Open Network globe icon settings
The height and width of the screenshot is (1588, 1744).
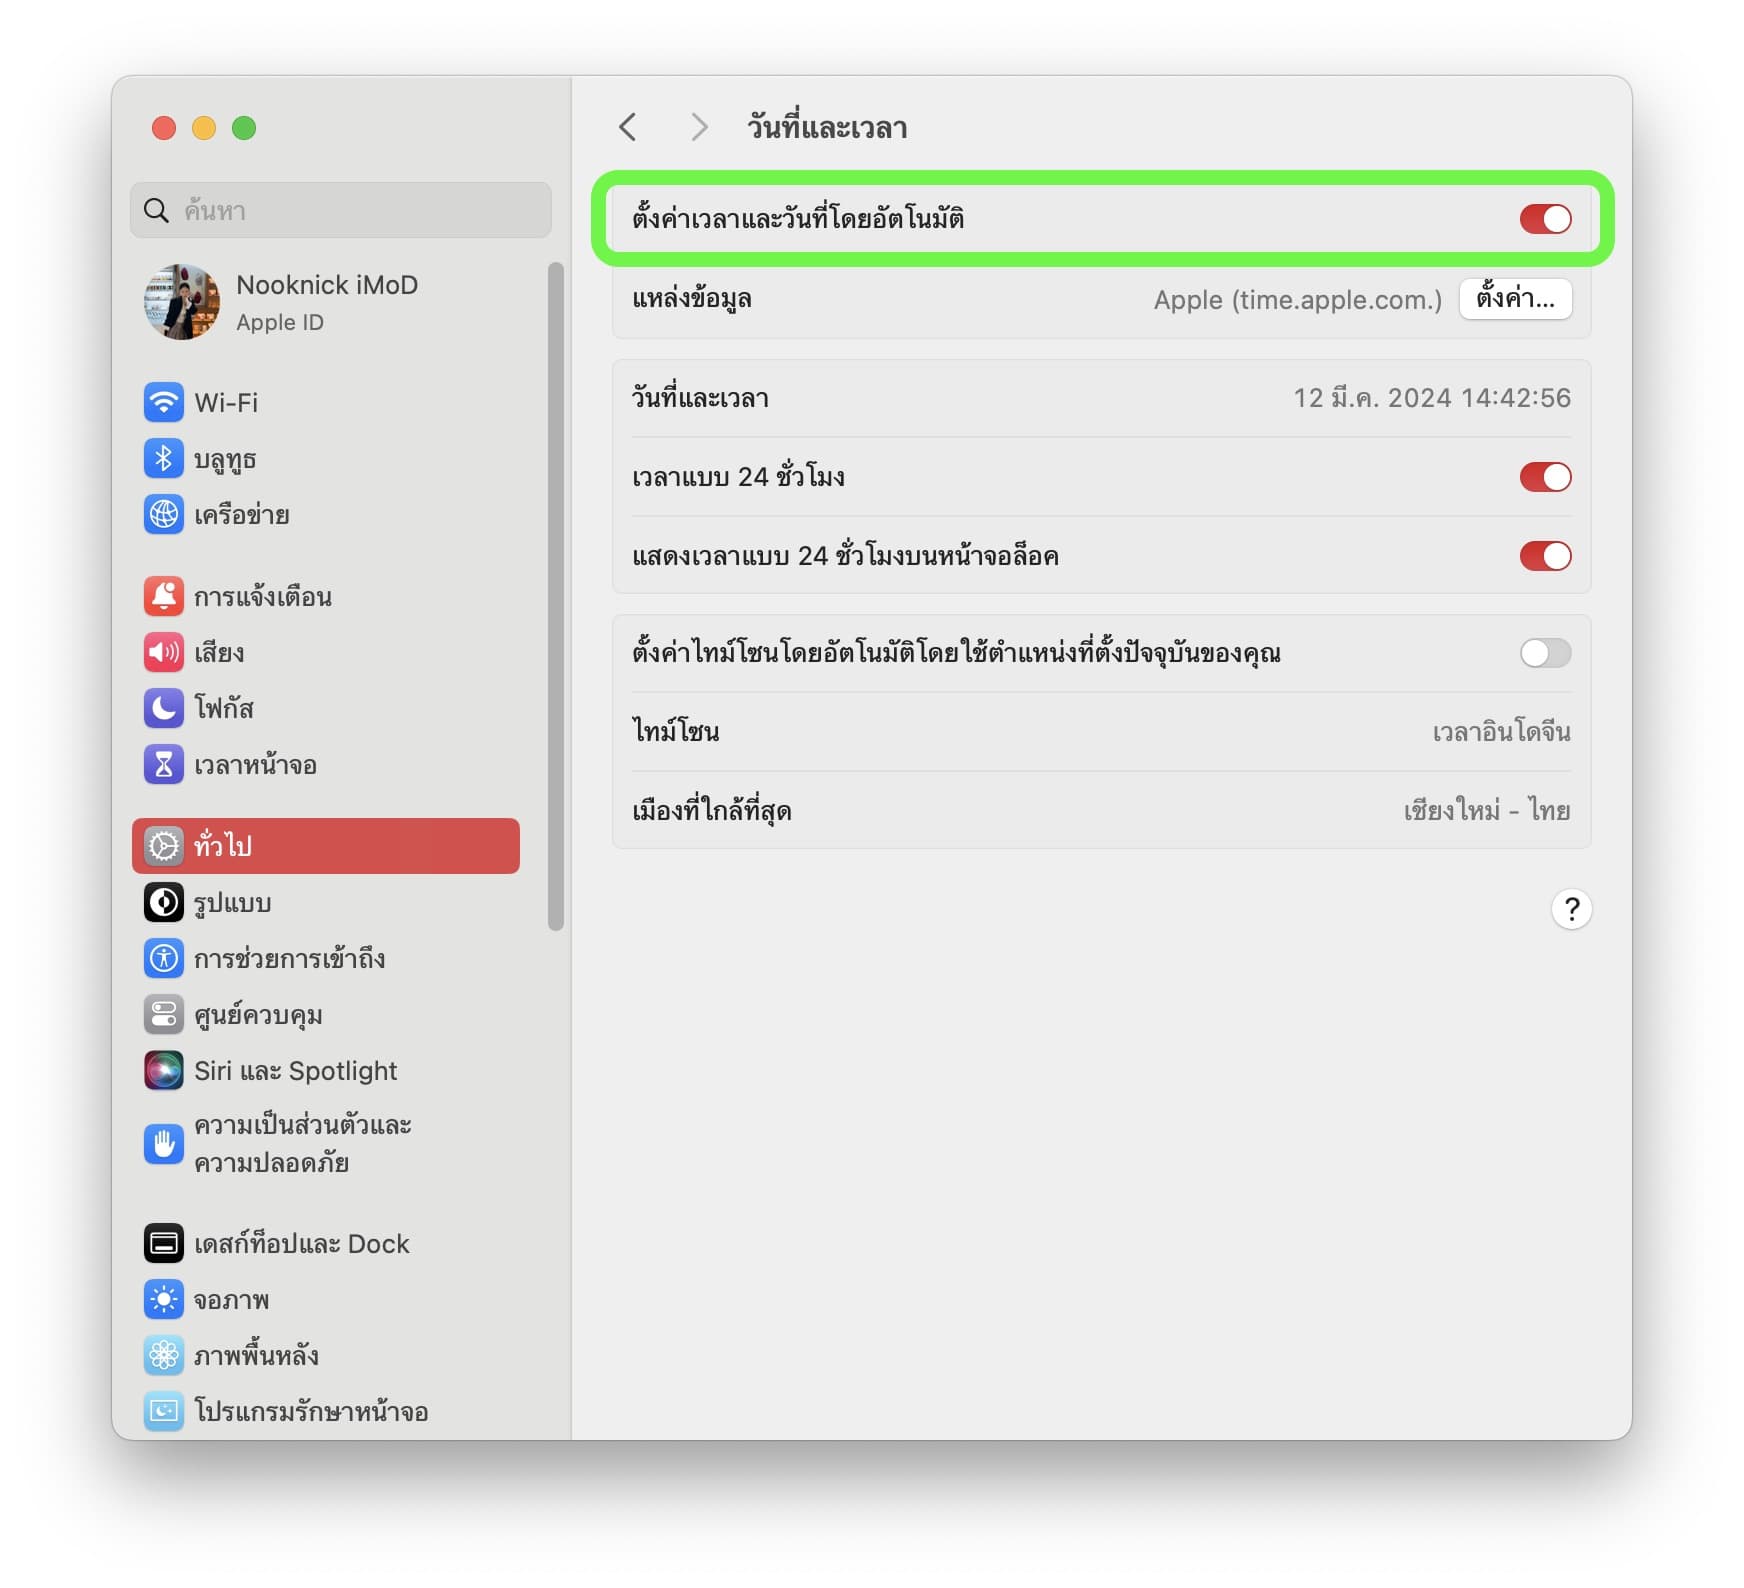point(163,515)
